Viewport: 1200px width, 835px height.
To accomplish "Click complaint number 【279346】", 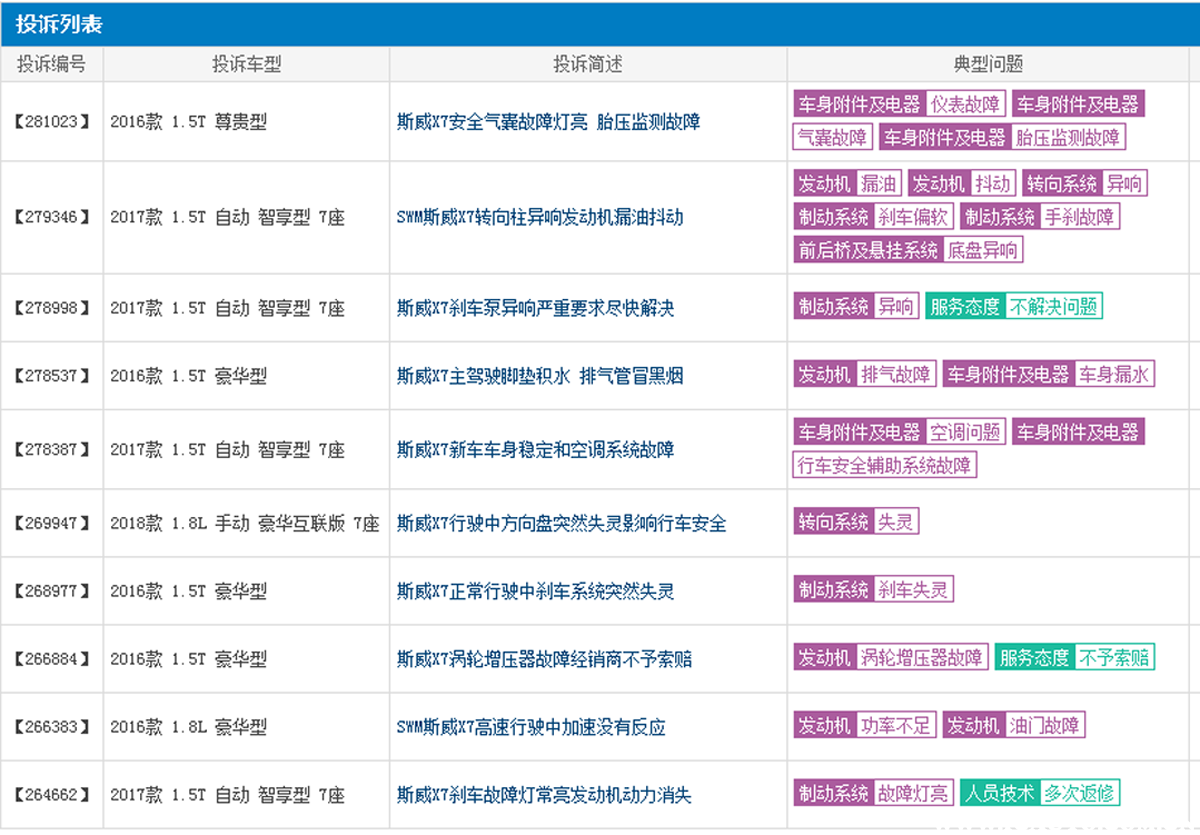I will pos(52,217).
